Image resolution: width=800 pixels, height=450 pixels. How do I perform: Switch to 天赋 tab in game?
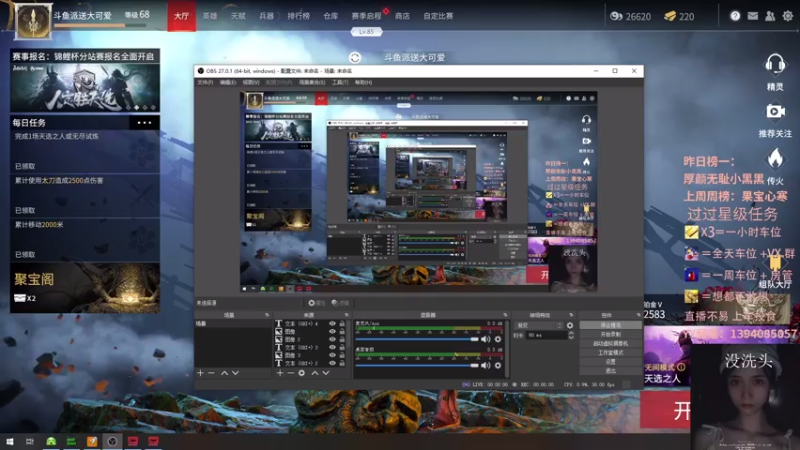coord(238,16)
